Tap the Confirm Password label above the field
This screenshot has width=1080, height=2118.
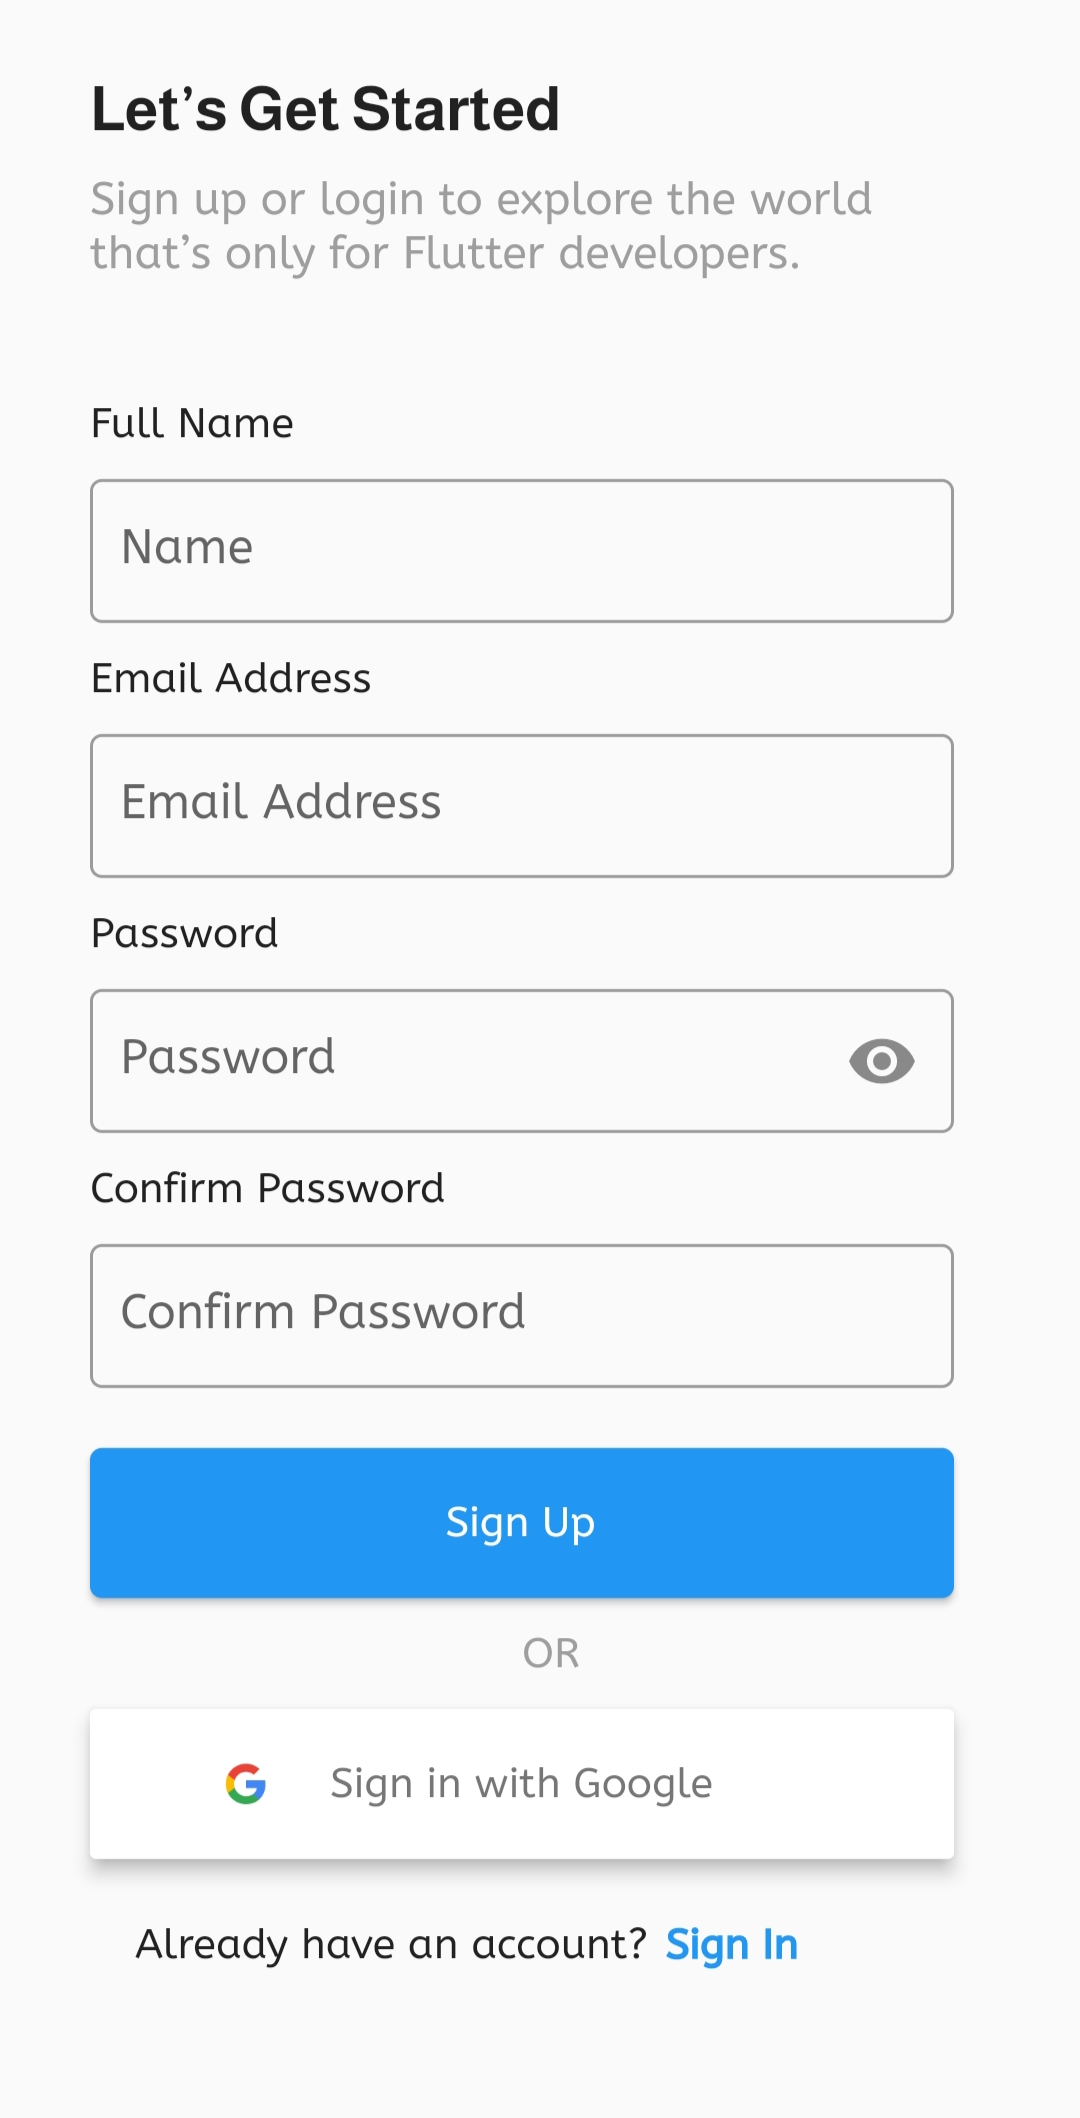[x=267, y=1188]
